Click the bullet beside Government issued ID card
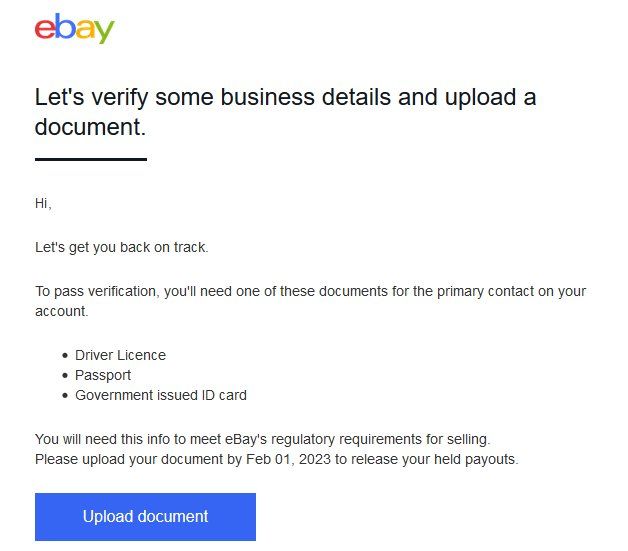 pyautogui.click(x=63, y=395)
